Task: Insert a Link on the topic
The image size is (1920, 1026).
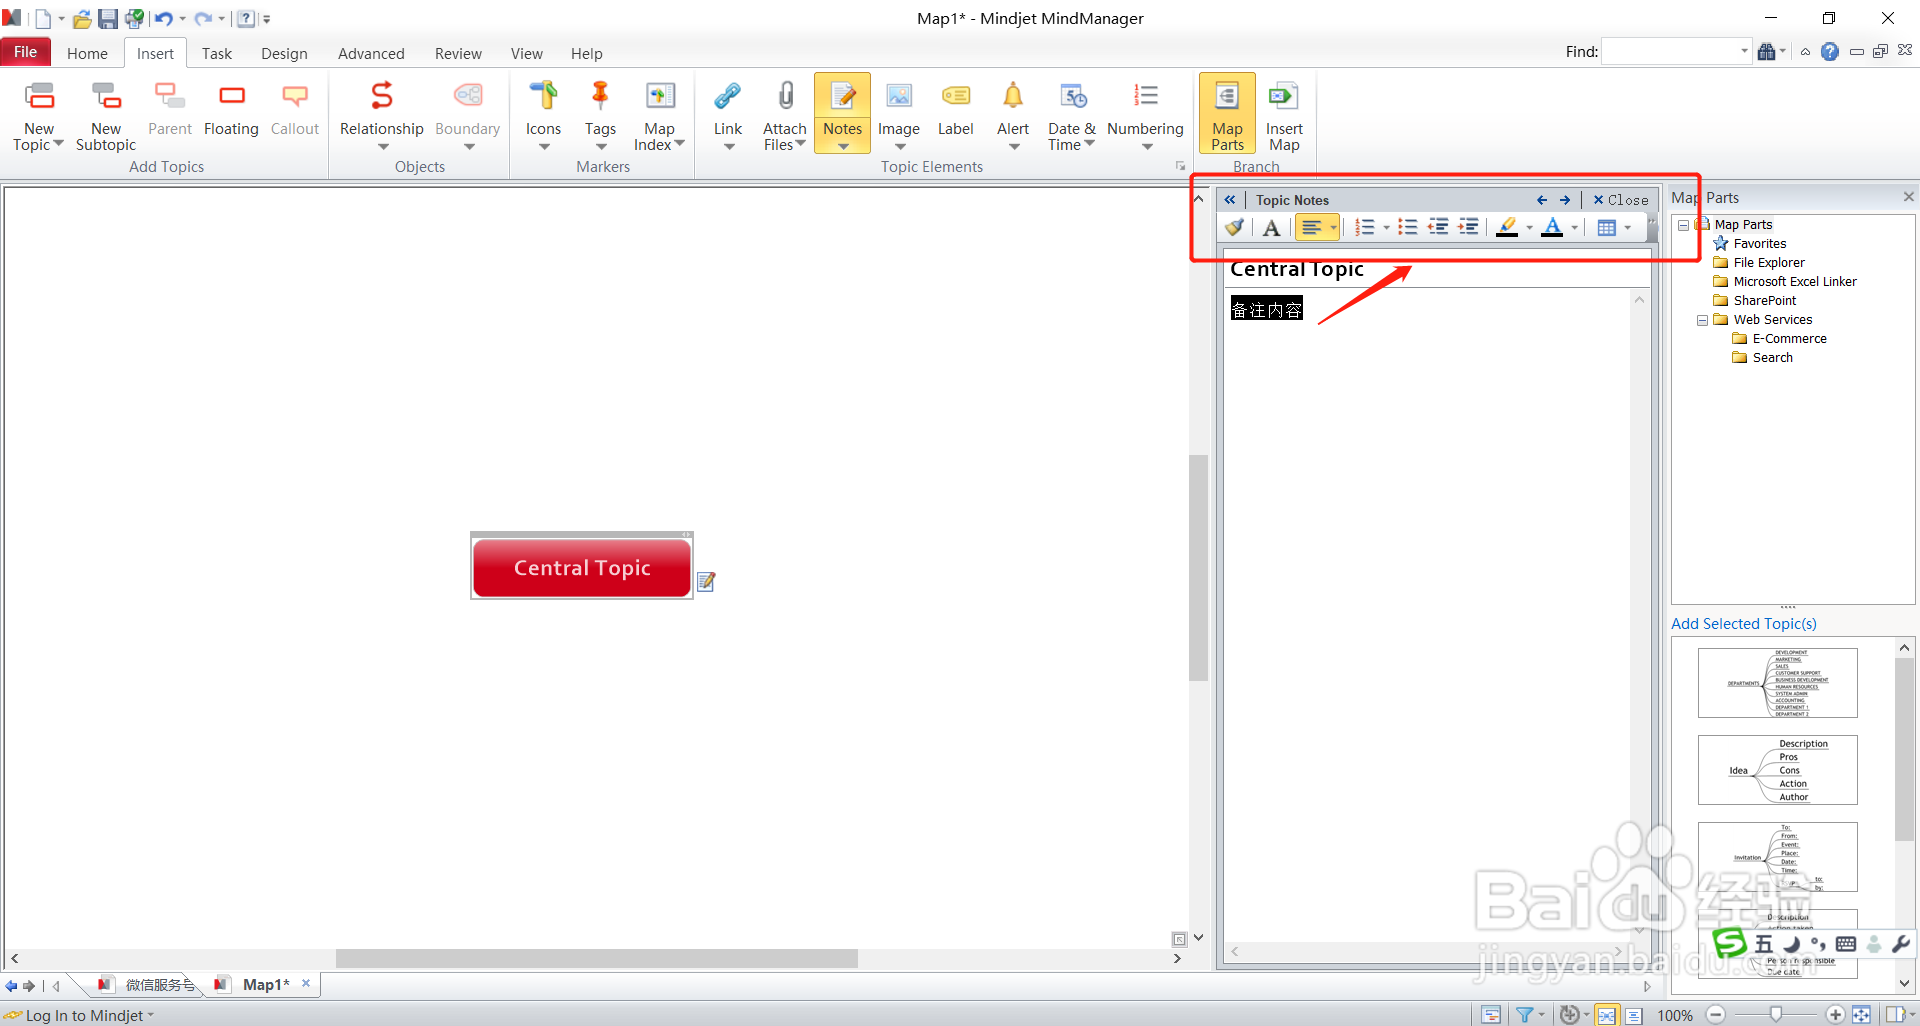Action: tap(728, 116)
